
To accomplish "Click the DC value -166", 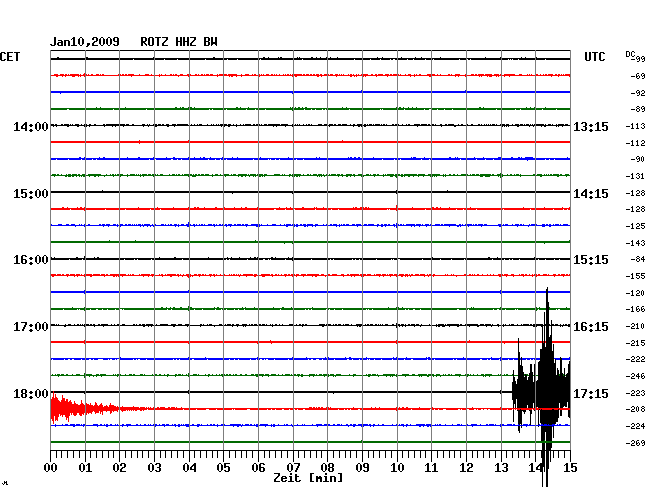I will [x=635, y=309].
